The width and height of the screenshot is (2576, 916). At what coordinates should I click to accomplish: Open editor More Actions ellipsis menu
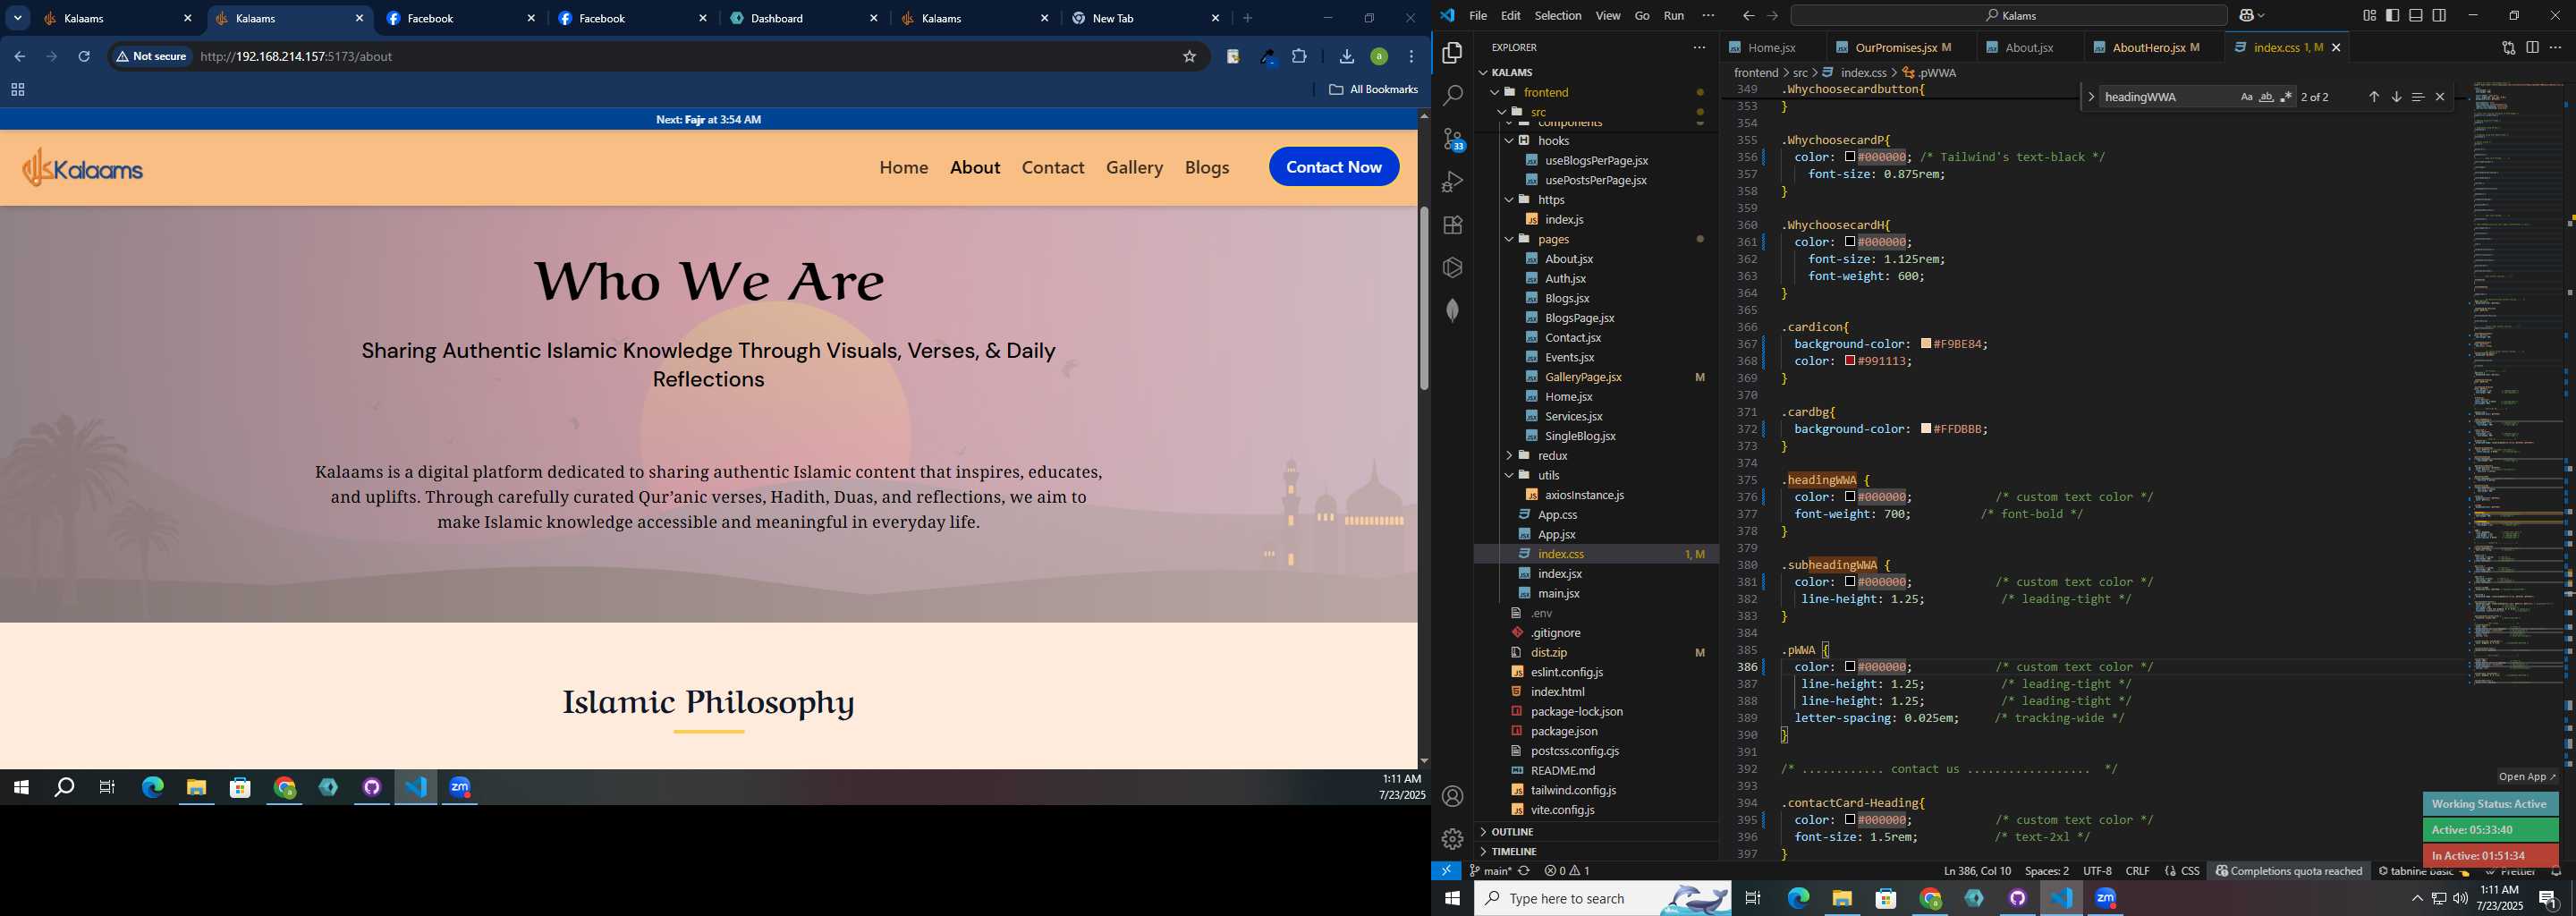(x=2555, y=47)
